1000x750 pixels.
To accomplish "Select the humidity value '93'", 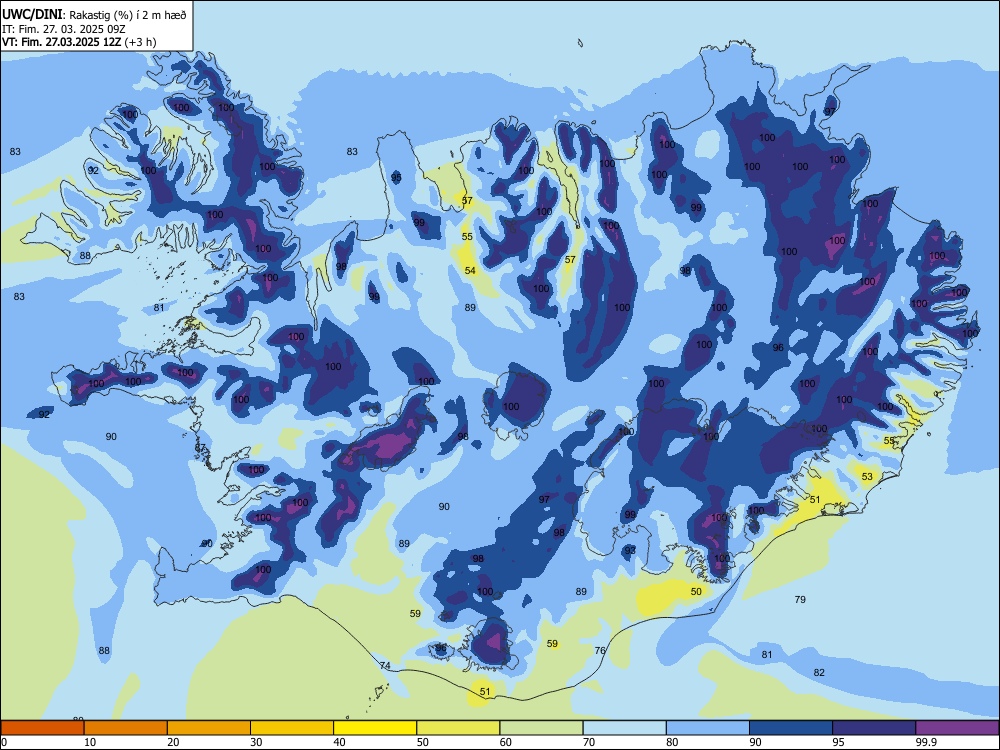I will click(630, 550).
